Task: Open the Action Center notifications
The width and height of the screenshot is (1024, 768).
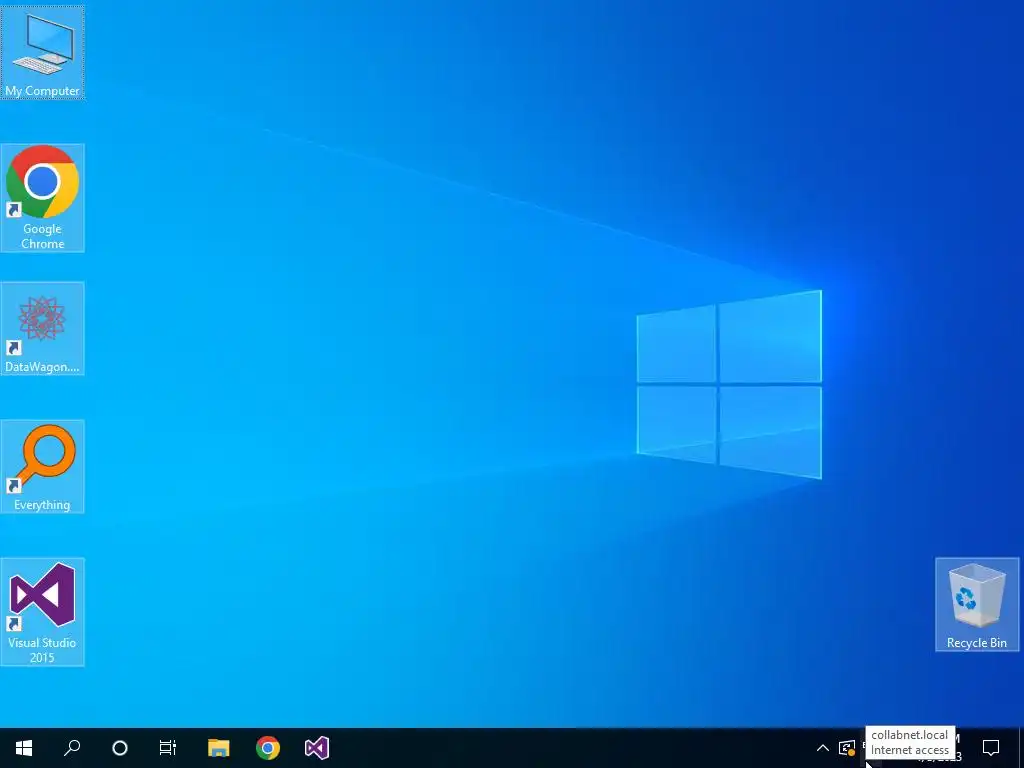Action: [x=991, y=748]
